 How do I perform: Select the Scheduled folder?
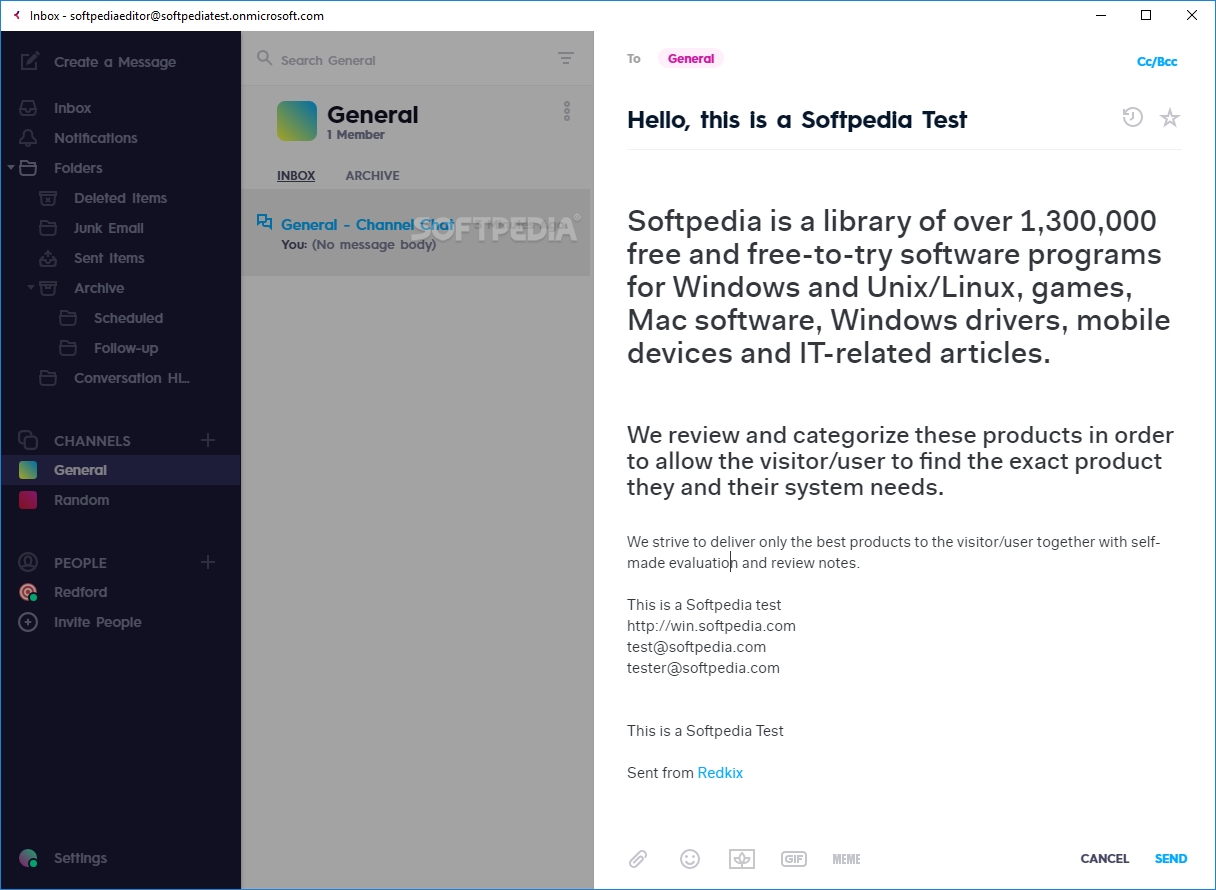pos(128,318)
